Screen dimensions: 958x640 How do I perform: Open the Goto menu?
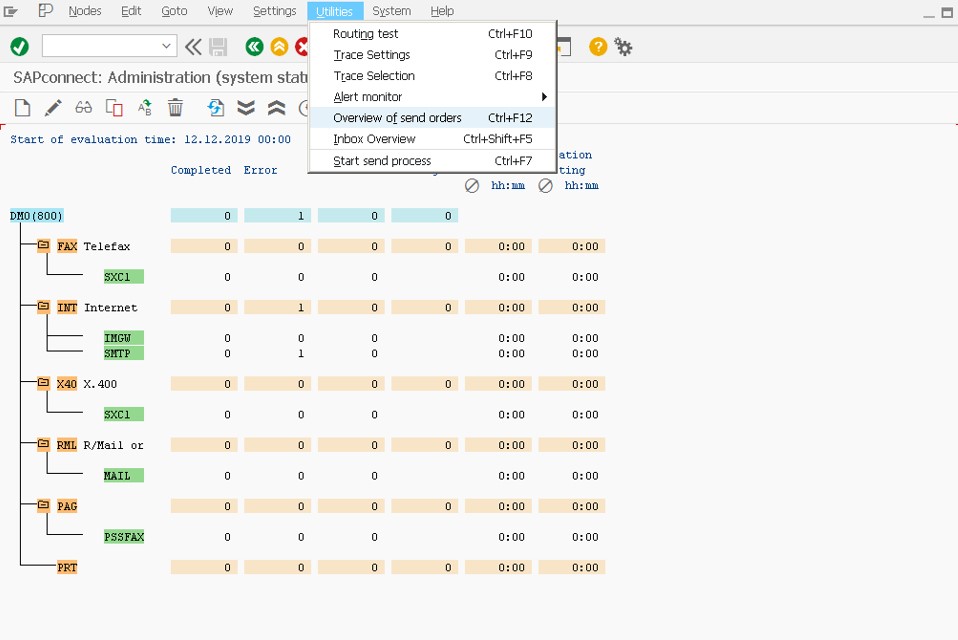174,11
